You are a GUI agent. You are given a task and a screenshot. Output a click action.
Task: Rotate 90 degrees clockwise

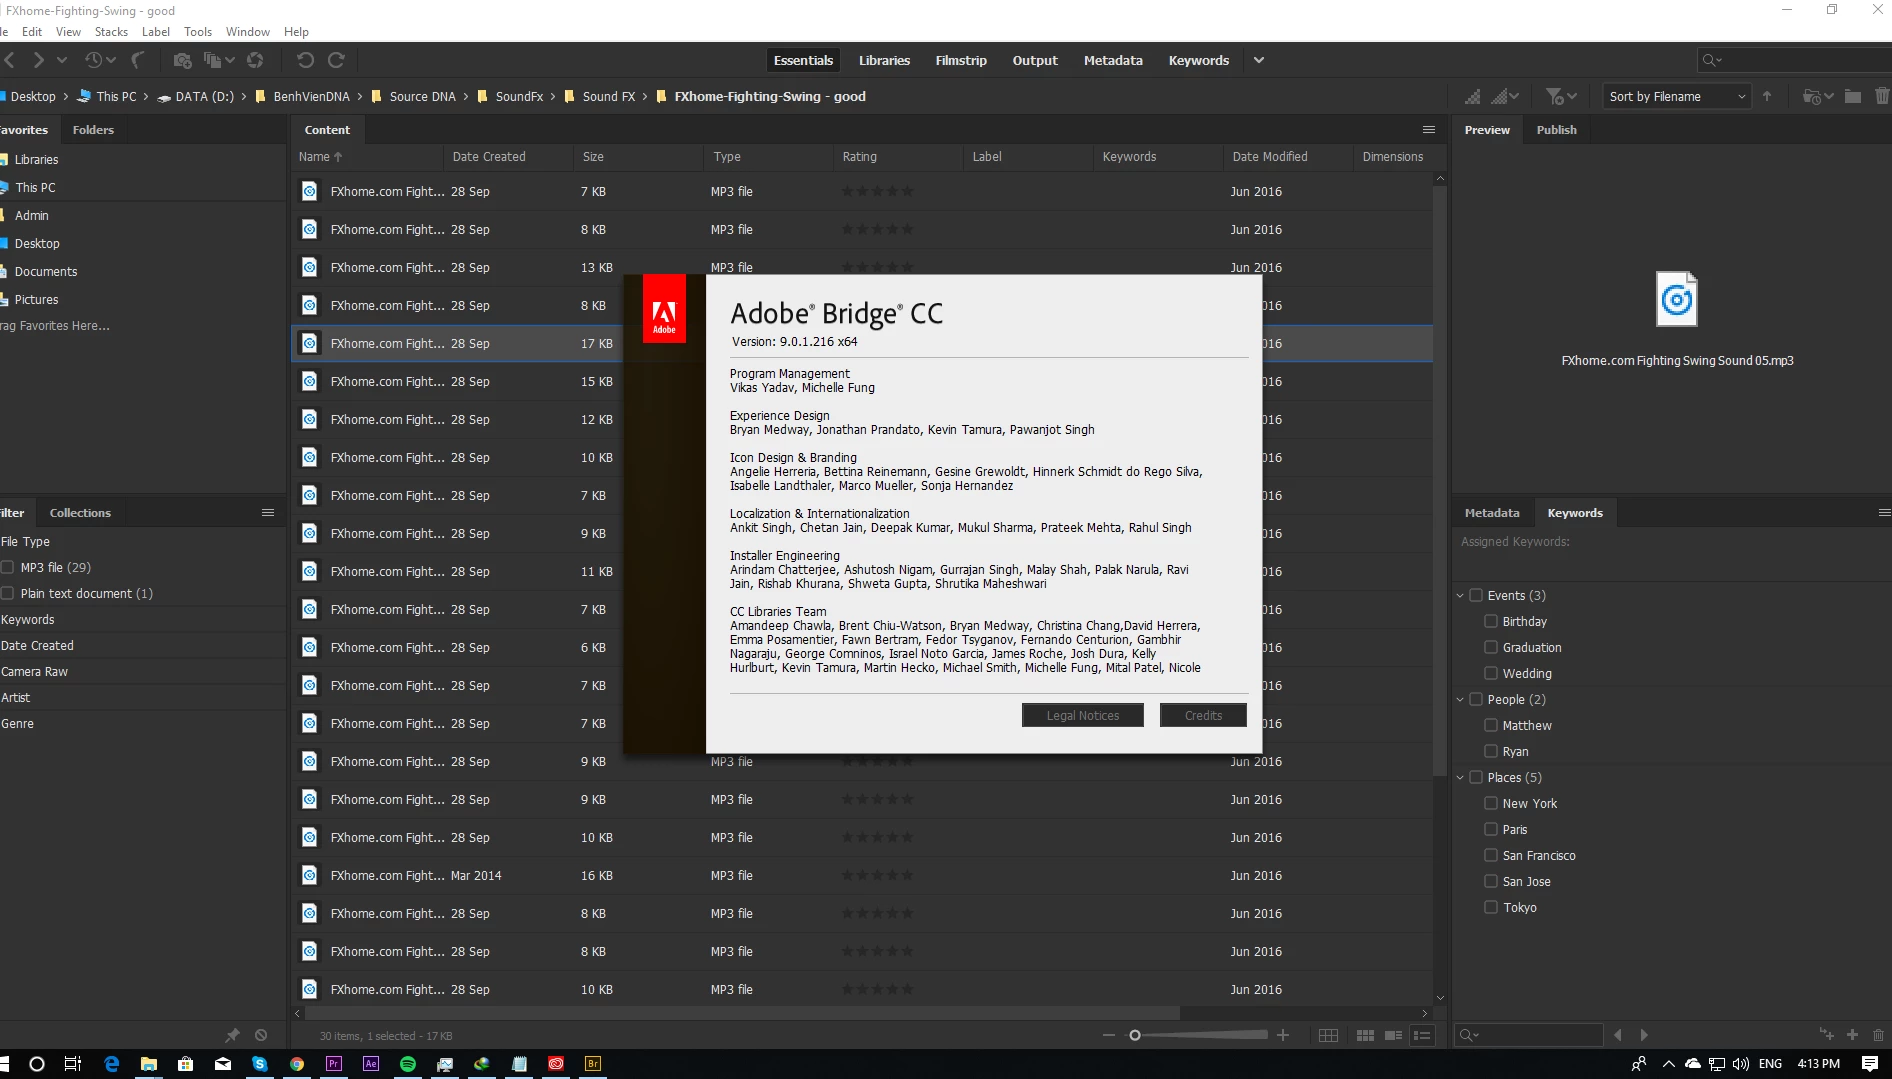(x=337, y=60)
